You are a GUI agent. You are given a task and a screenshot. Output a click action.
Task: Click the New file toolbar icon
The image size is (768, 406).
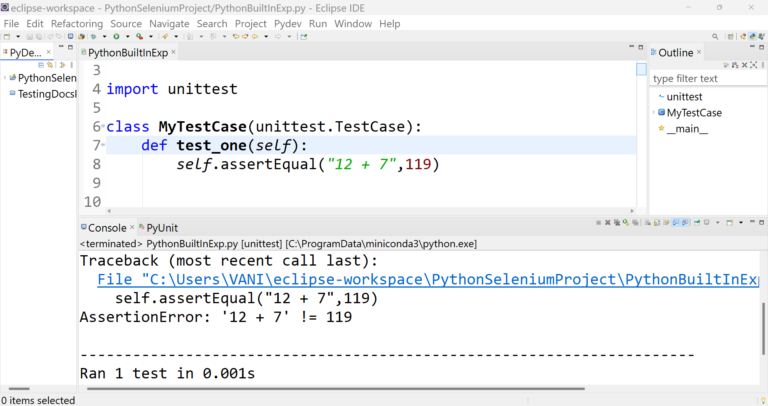[7, 36]
